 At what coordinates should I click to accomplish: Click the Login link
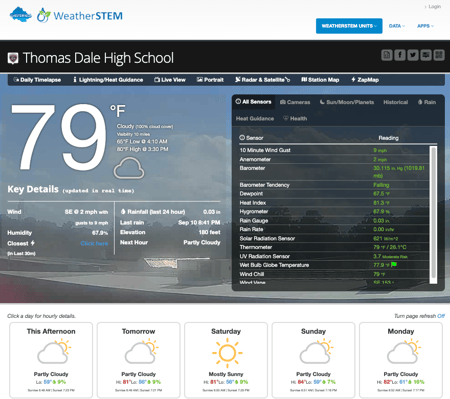coord(434,6)
